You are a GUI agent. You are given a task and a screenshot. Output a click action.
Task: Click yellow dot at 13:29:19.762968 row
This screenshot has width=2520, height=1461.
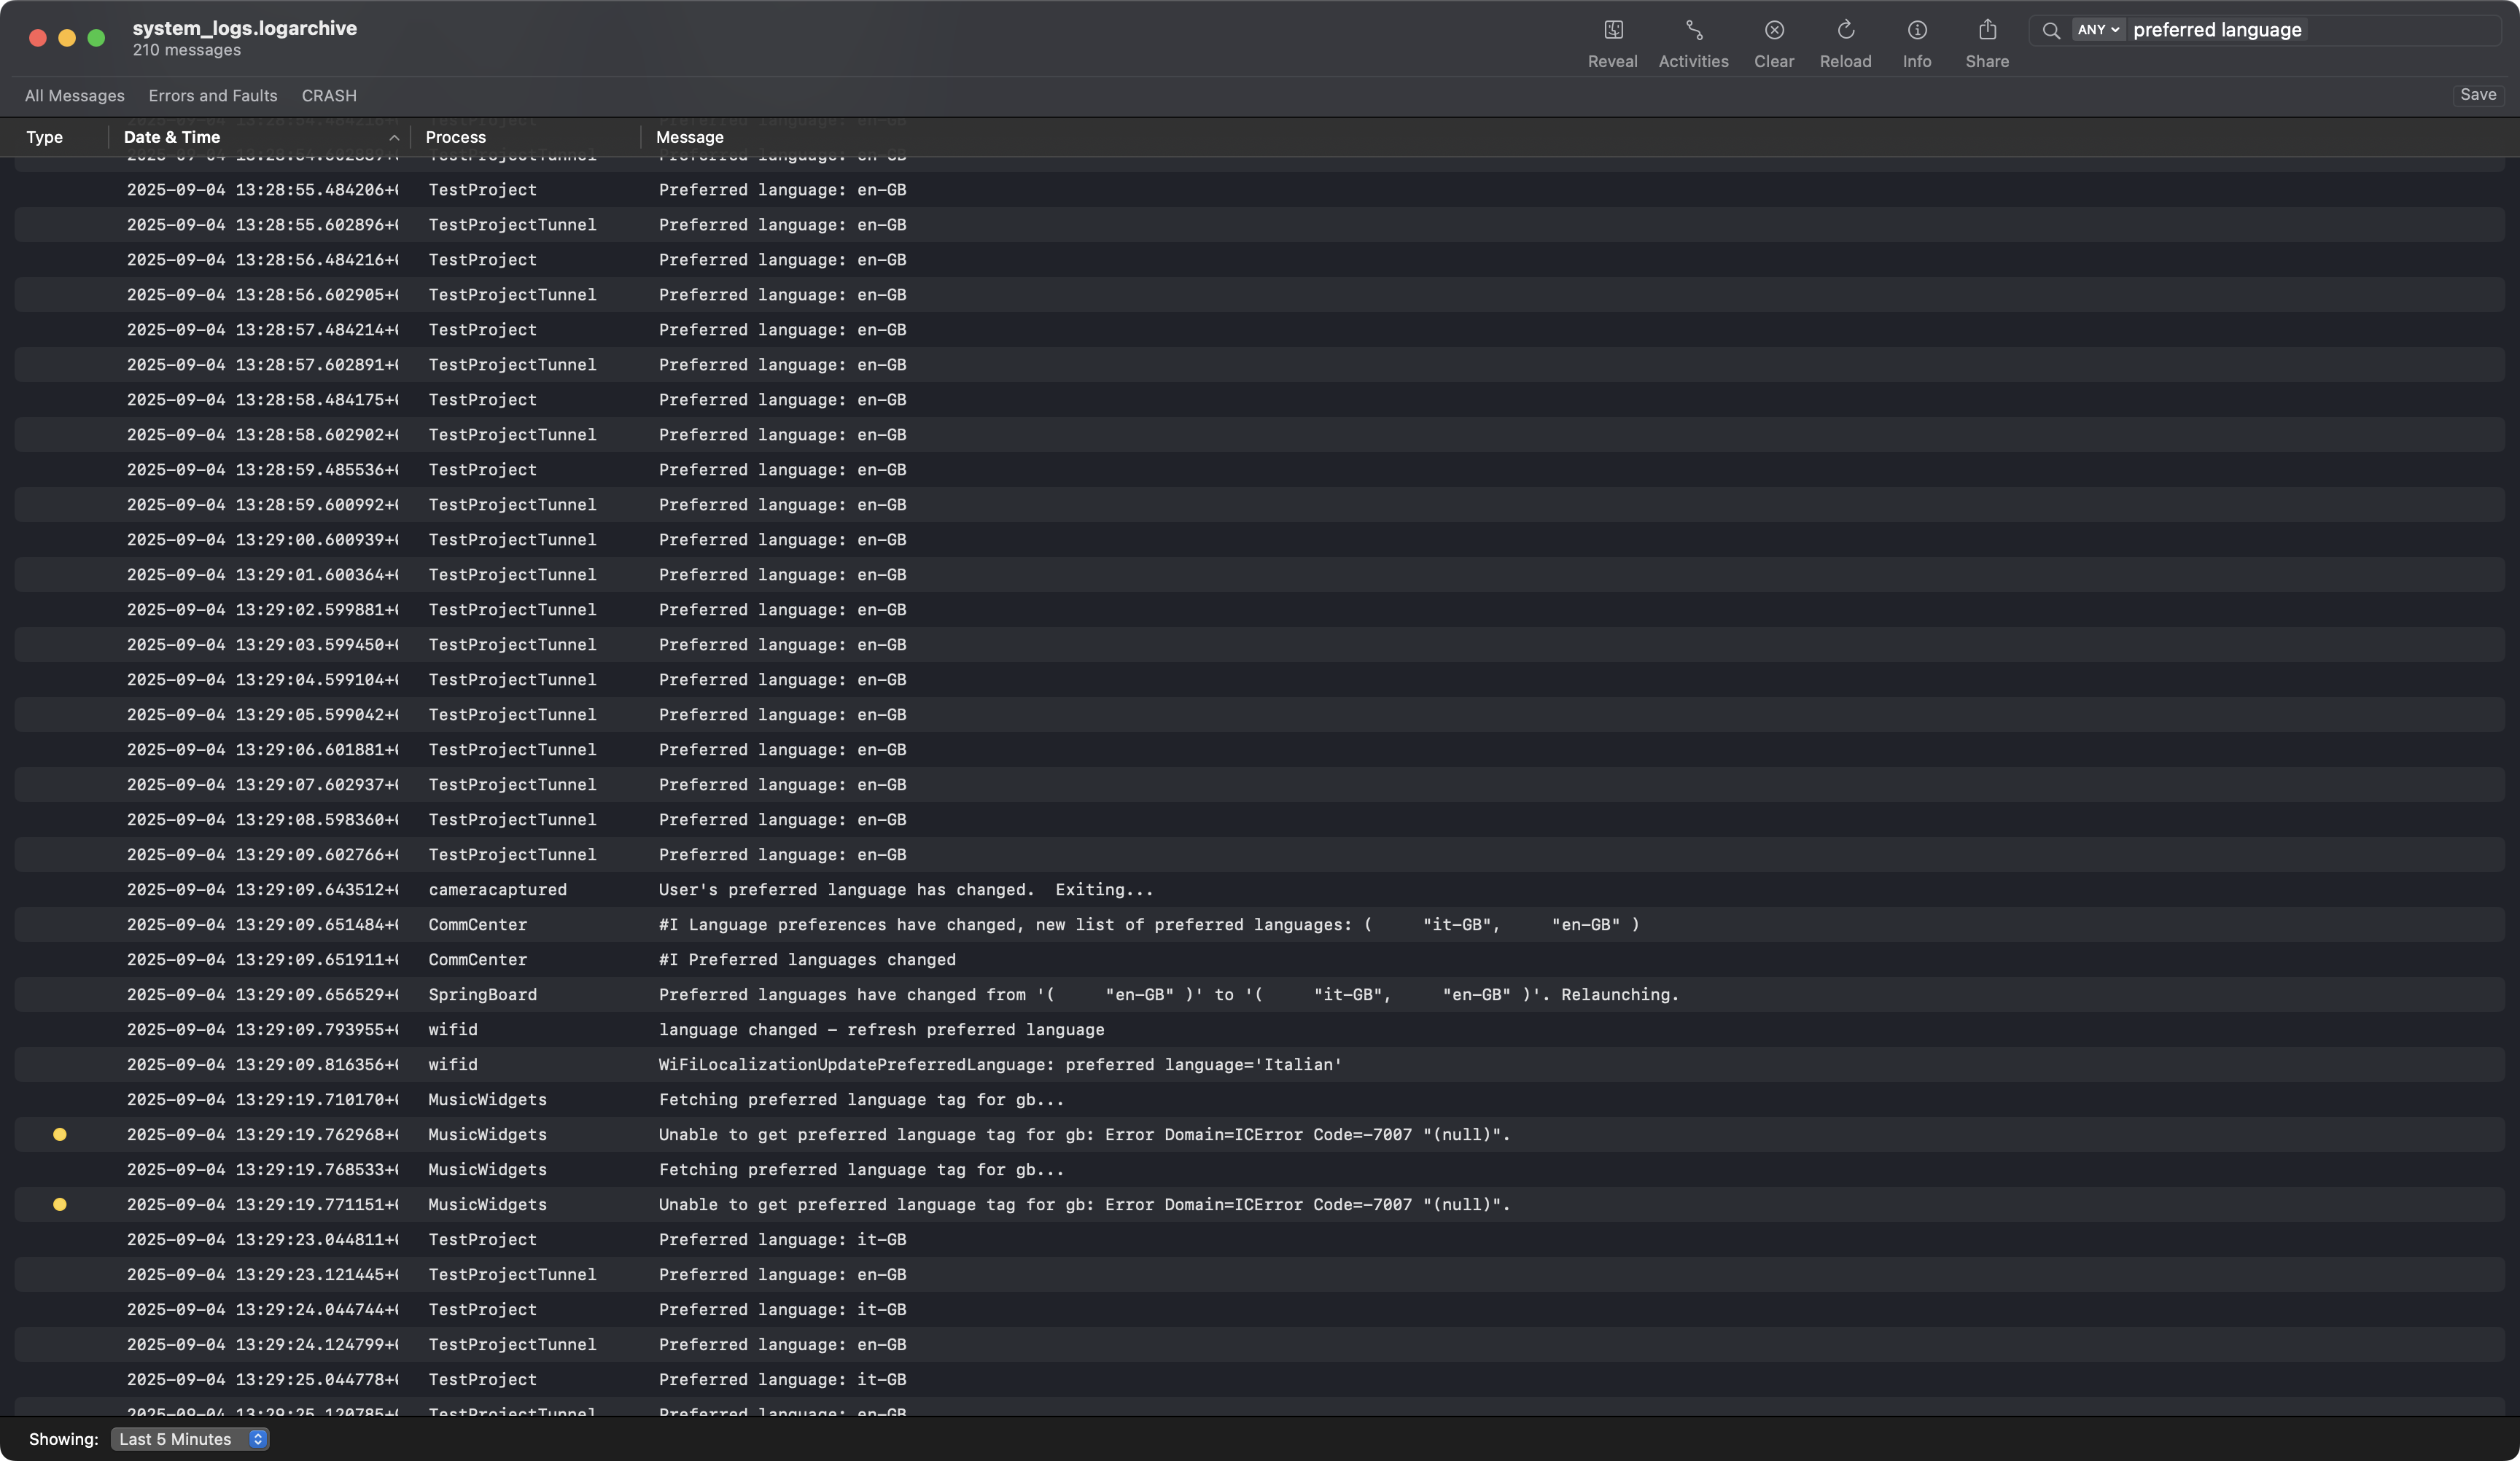coord(60,1134)
